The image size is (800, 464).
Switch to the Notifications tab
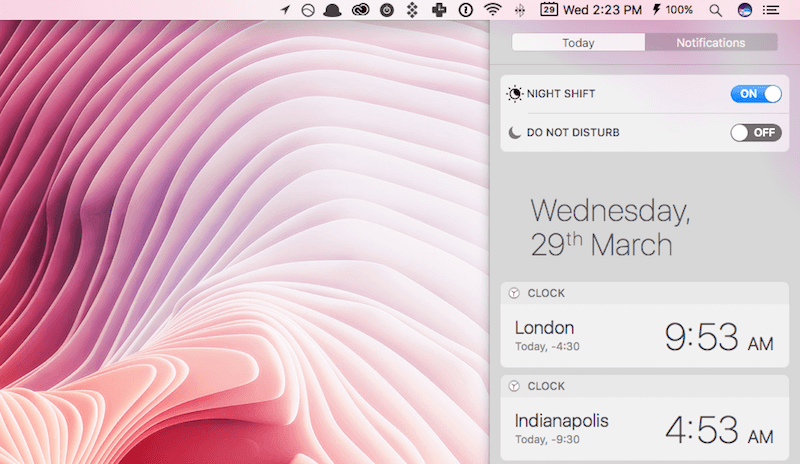(710, 43)
